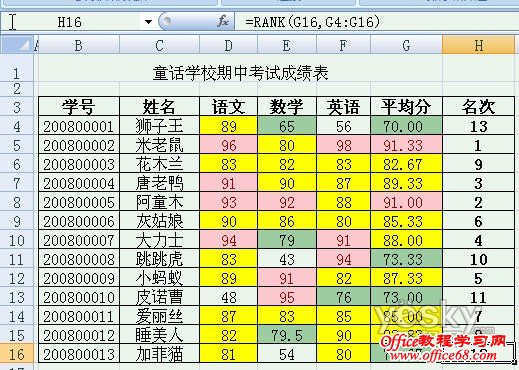Viewport: 519px width, 370px height.
Task: Click the 数学 header cell
Action: coord(287,107)
